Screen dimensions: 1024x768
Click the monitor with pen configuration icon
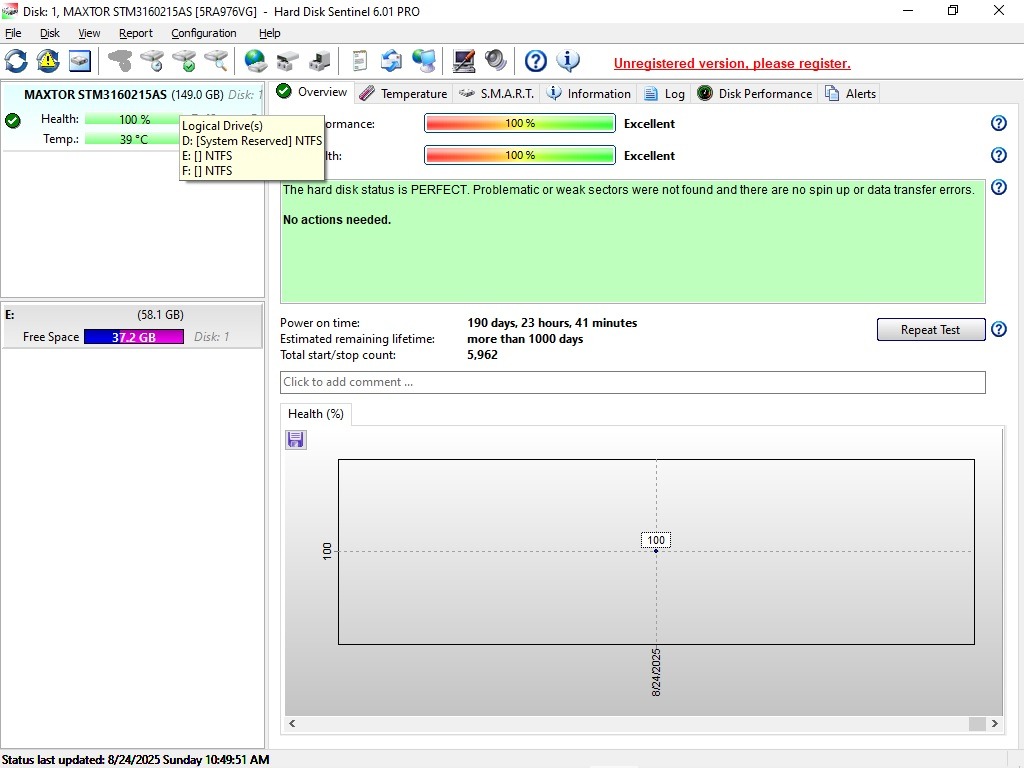[464, 61]
